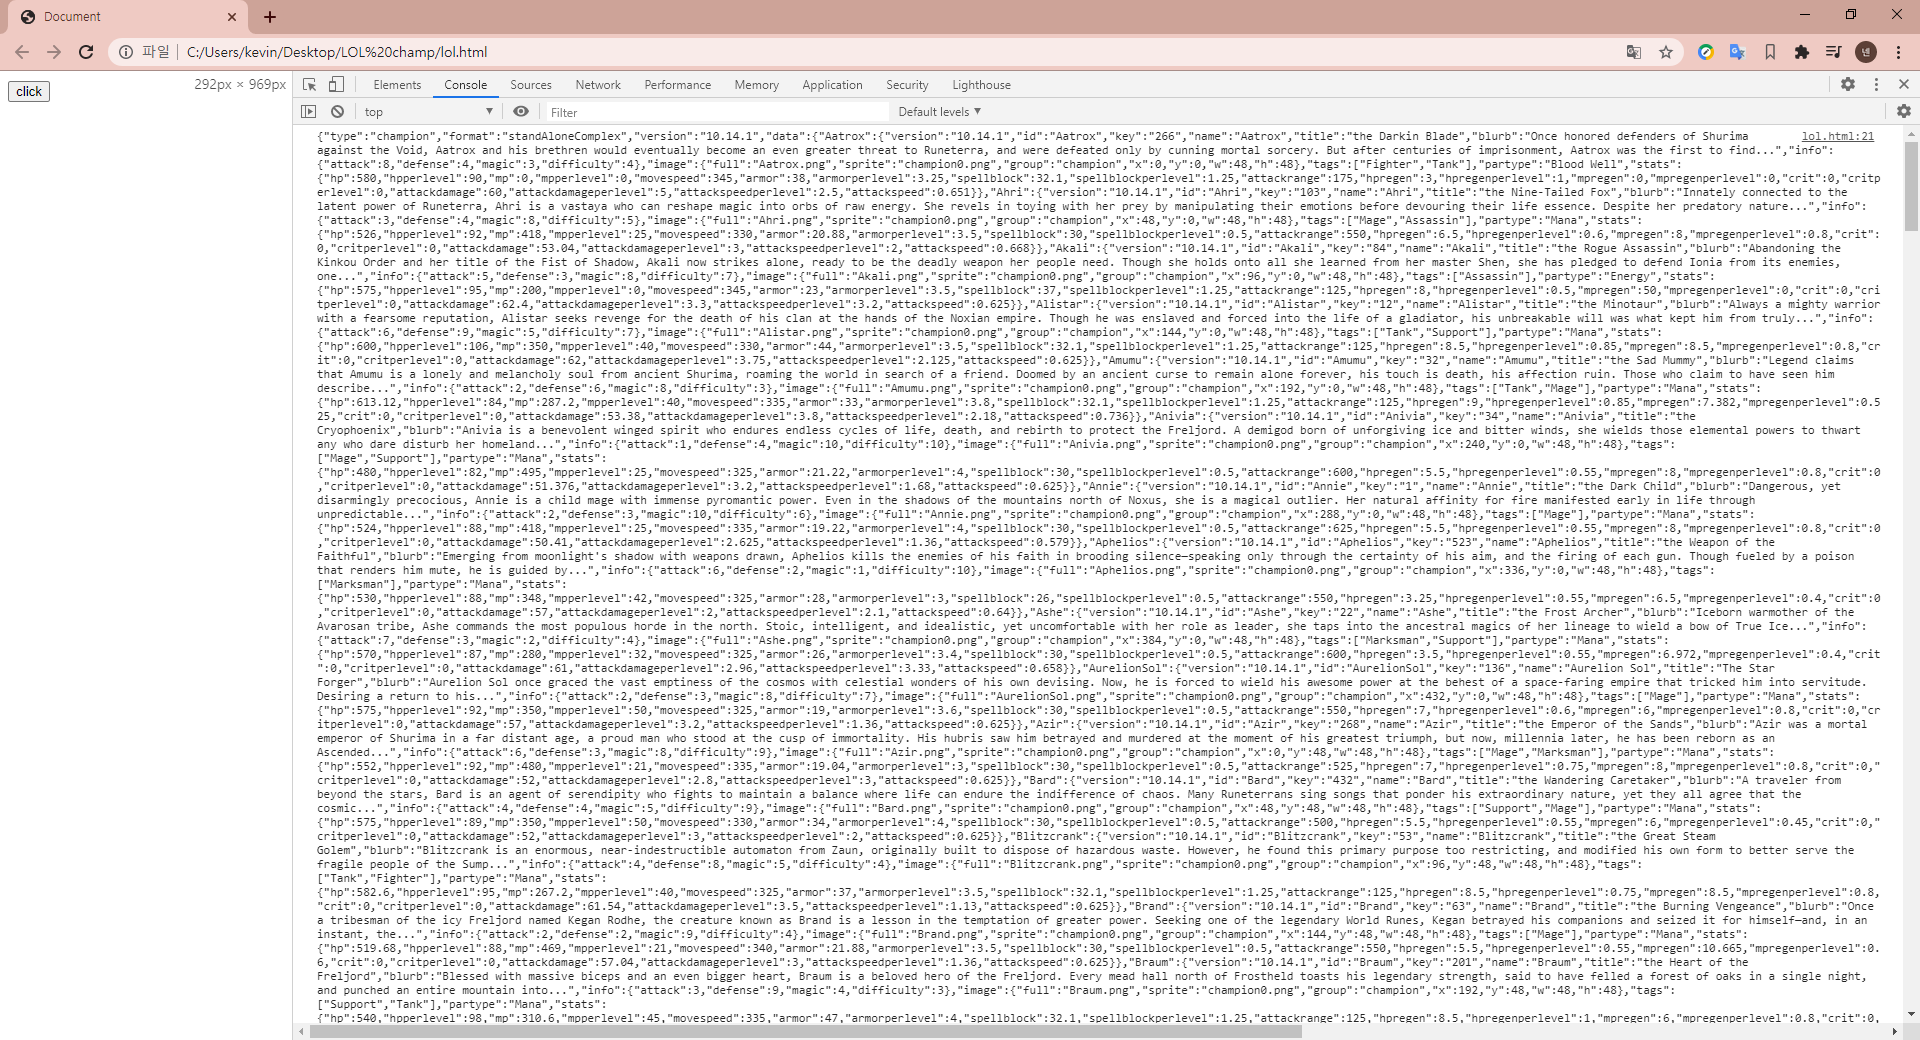Open site information icon in address bar
Viewport: 1920px width, 1040px height.
point(126,52)
